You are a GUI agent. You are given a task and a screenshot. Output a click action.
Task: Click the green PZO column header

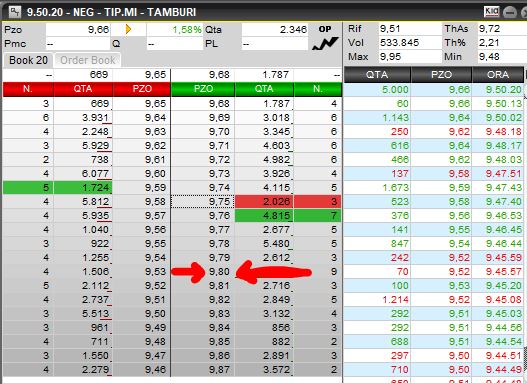point(203,89)
